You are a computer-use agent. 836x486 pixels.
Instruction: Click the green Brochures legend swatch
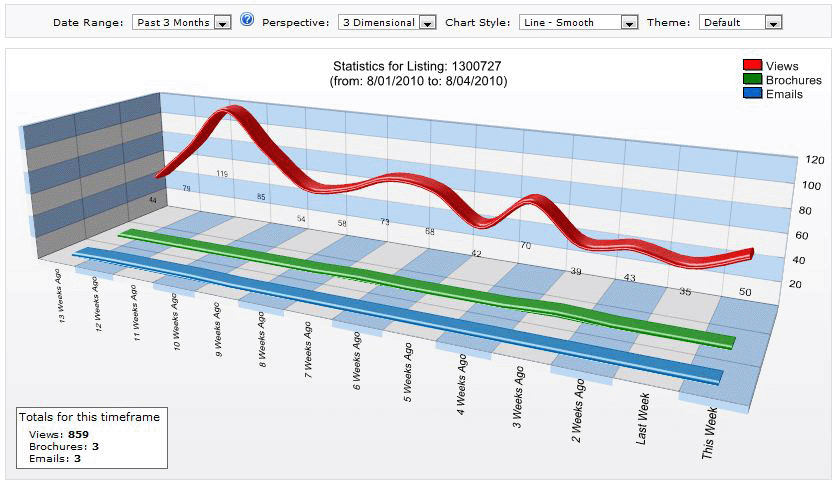(x=752, y=80)
